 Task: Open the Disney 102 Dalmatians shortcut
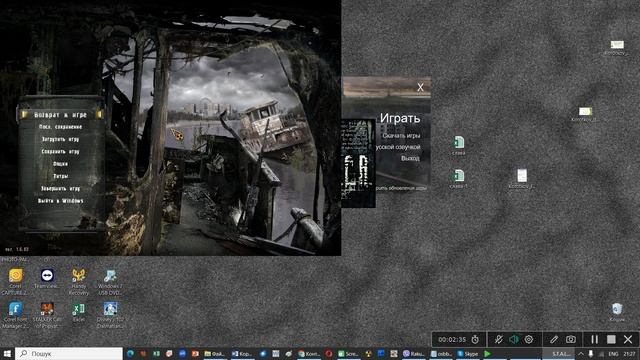click(110, 315)
